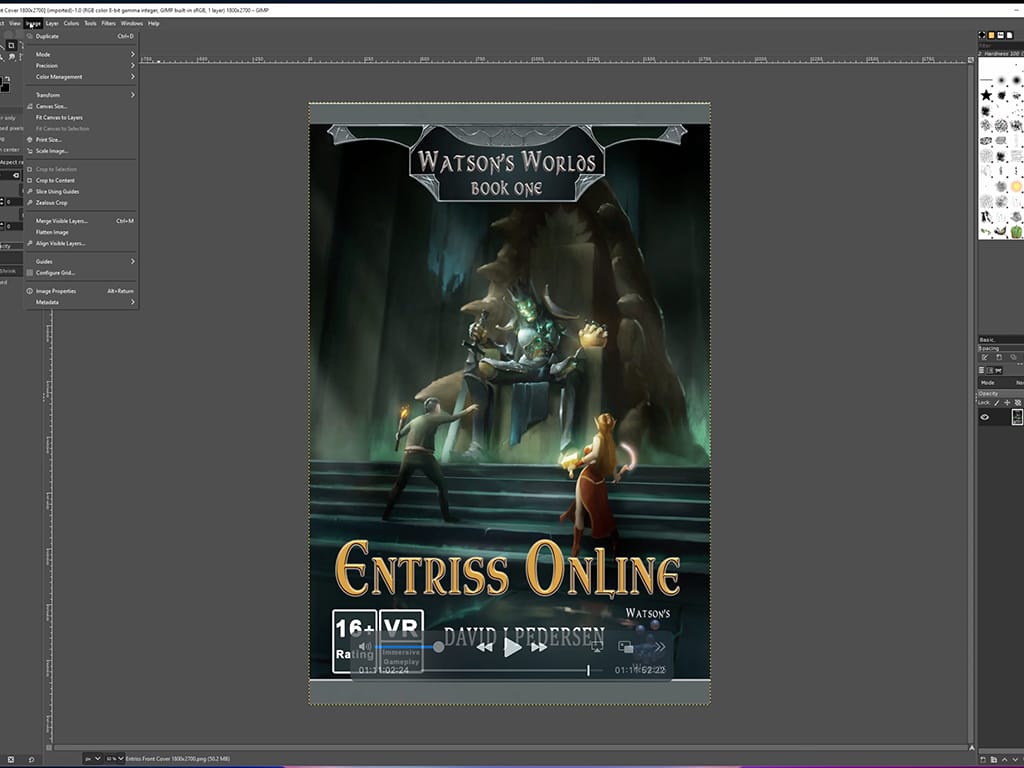Click Duplicate in the Image menu
Image resolution: width=1024 pixels, height=768 pixels.
click(47, 36)
